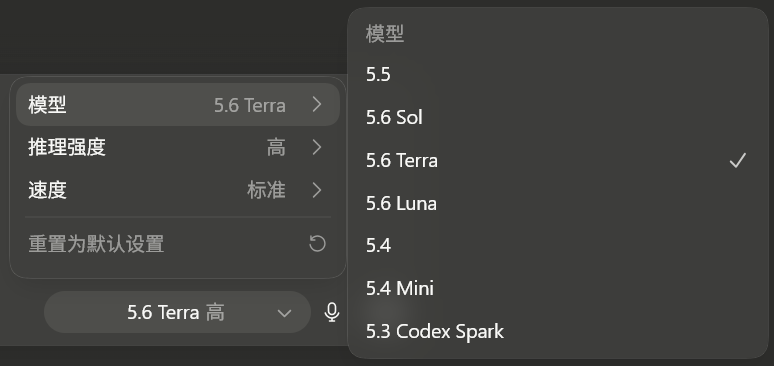The image size is (774, 366).
Task: Open the 速度 speed setting
Action: [178, 190]
